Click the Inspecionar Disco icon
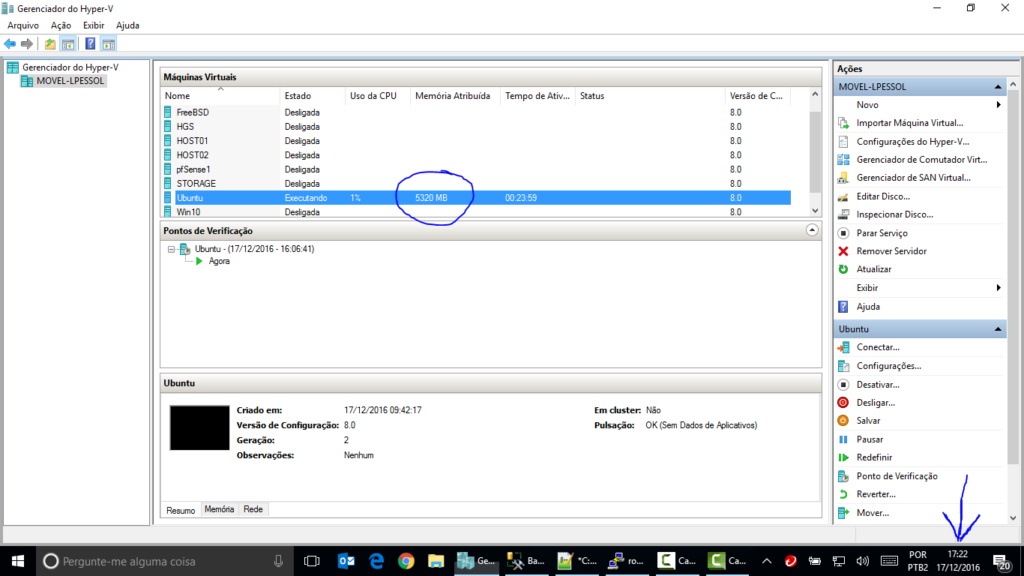 click(x=843, y=214)
